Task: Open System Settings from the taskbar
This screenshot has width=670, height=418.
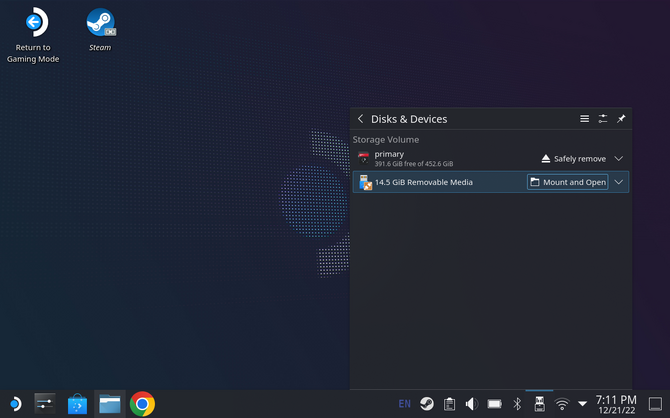Action: tap(45, 404)
